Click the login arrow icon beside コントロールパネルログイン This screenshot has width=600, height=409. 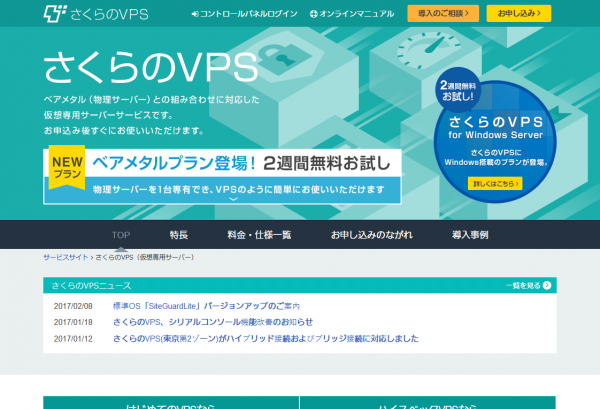[x=195, y=14]
